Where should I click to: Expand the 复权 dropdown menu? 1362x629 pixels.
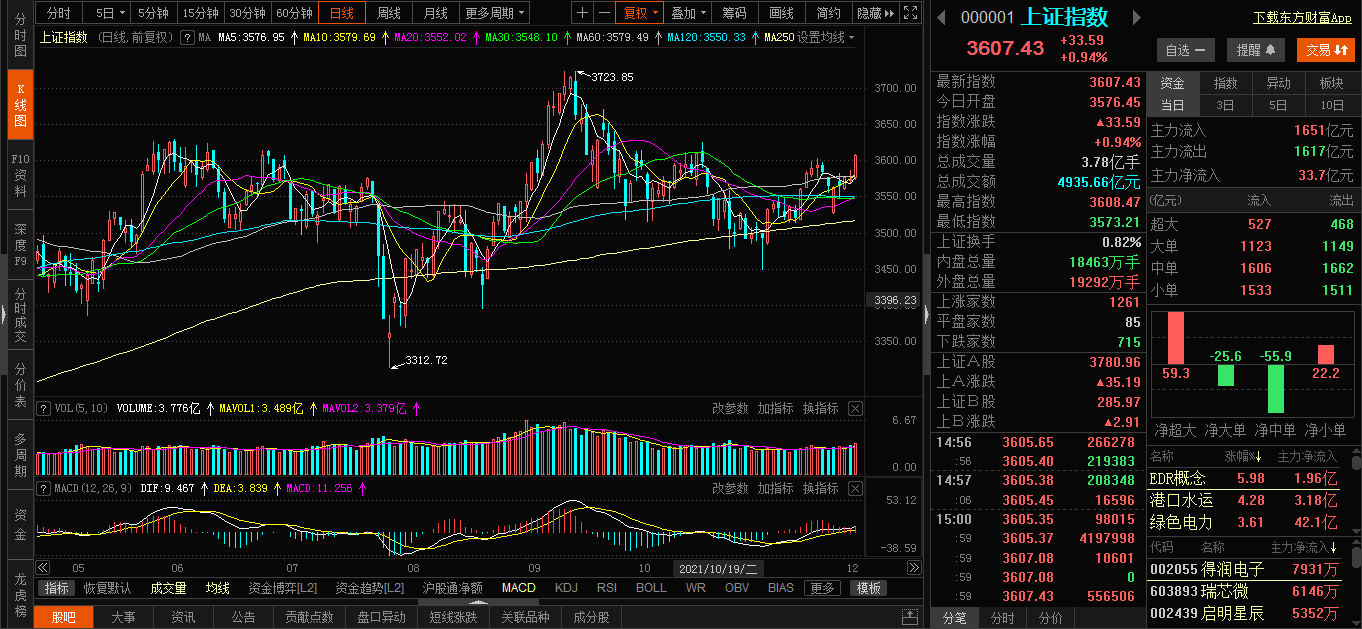tap(640, 13)
